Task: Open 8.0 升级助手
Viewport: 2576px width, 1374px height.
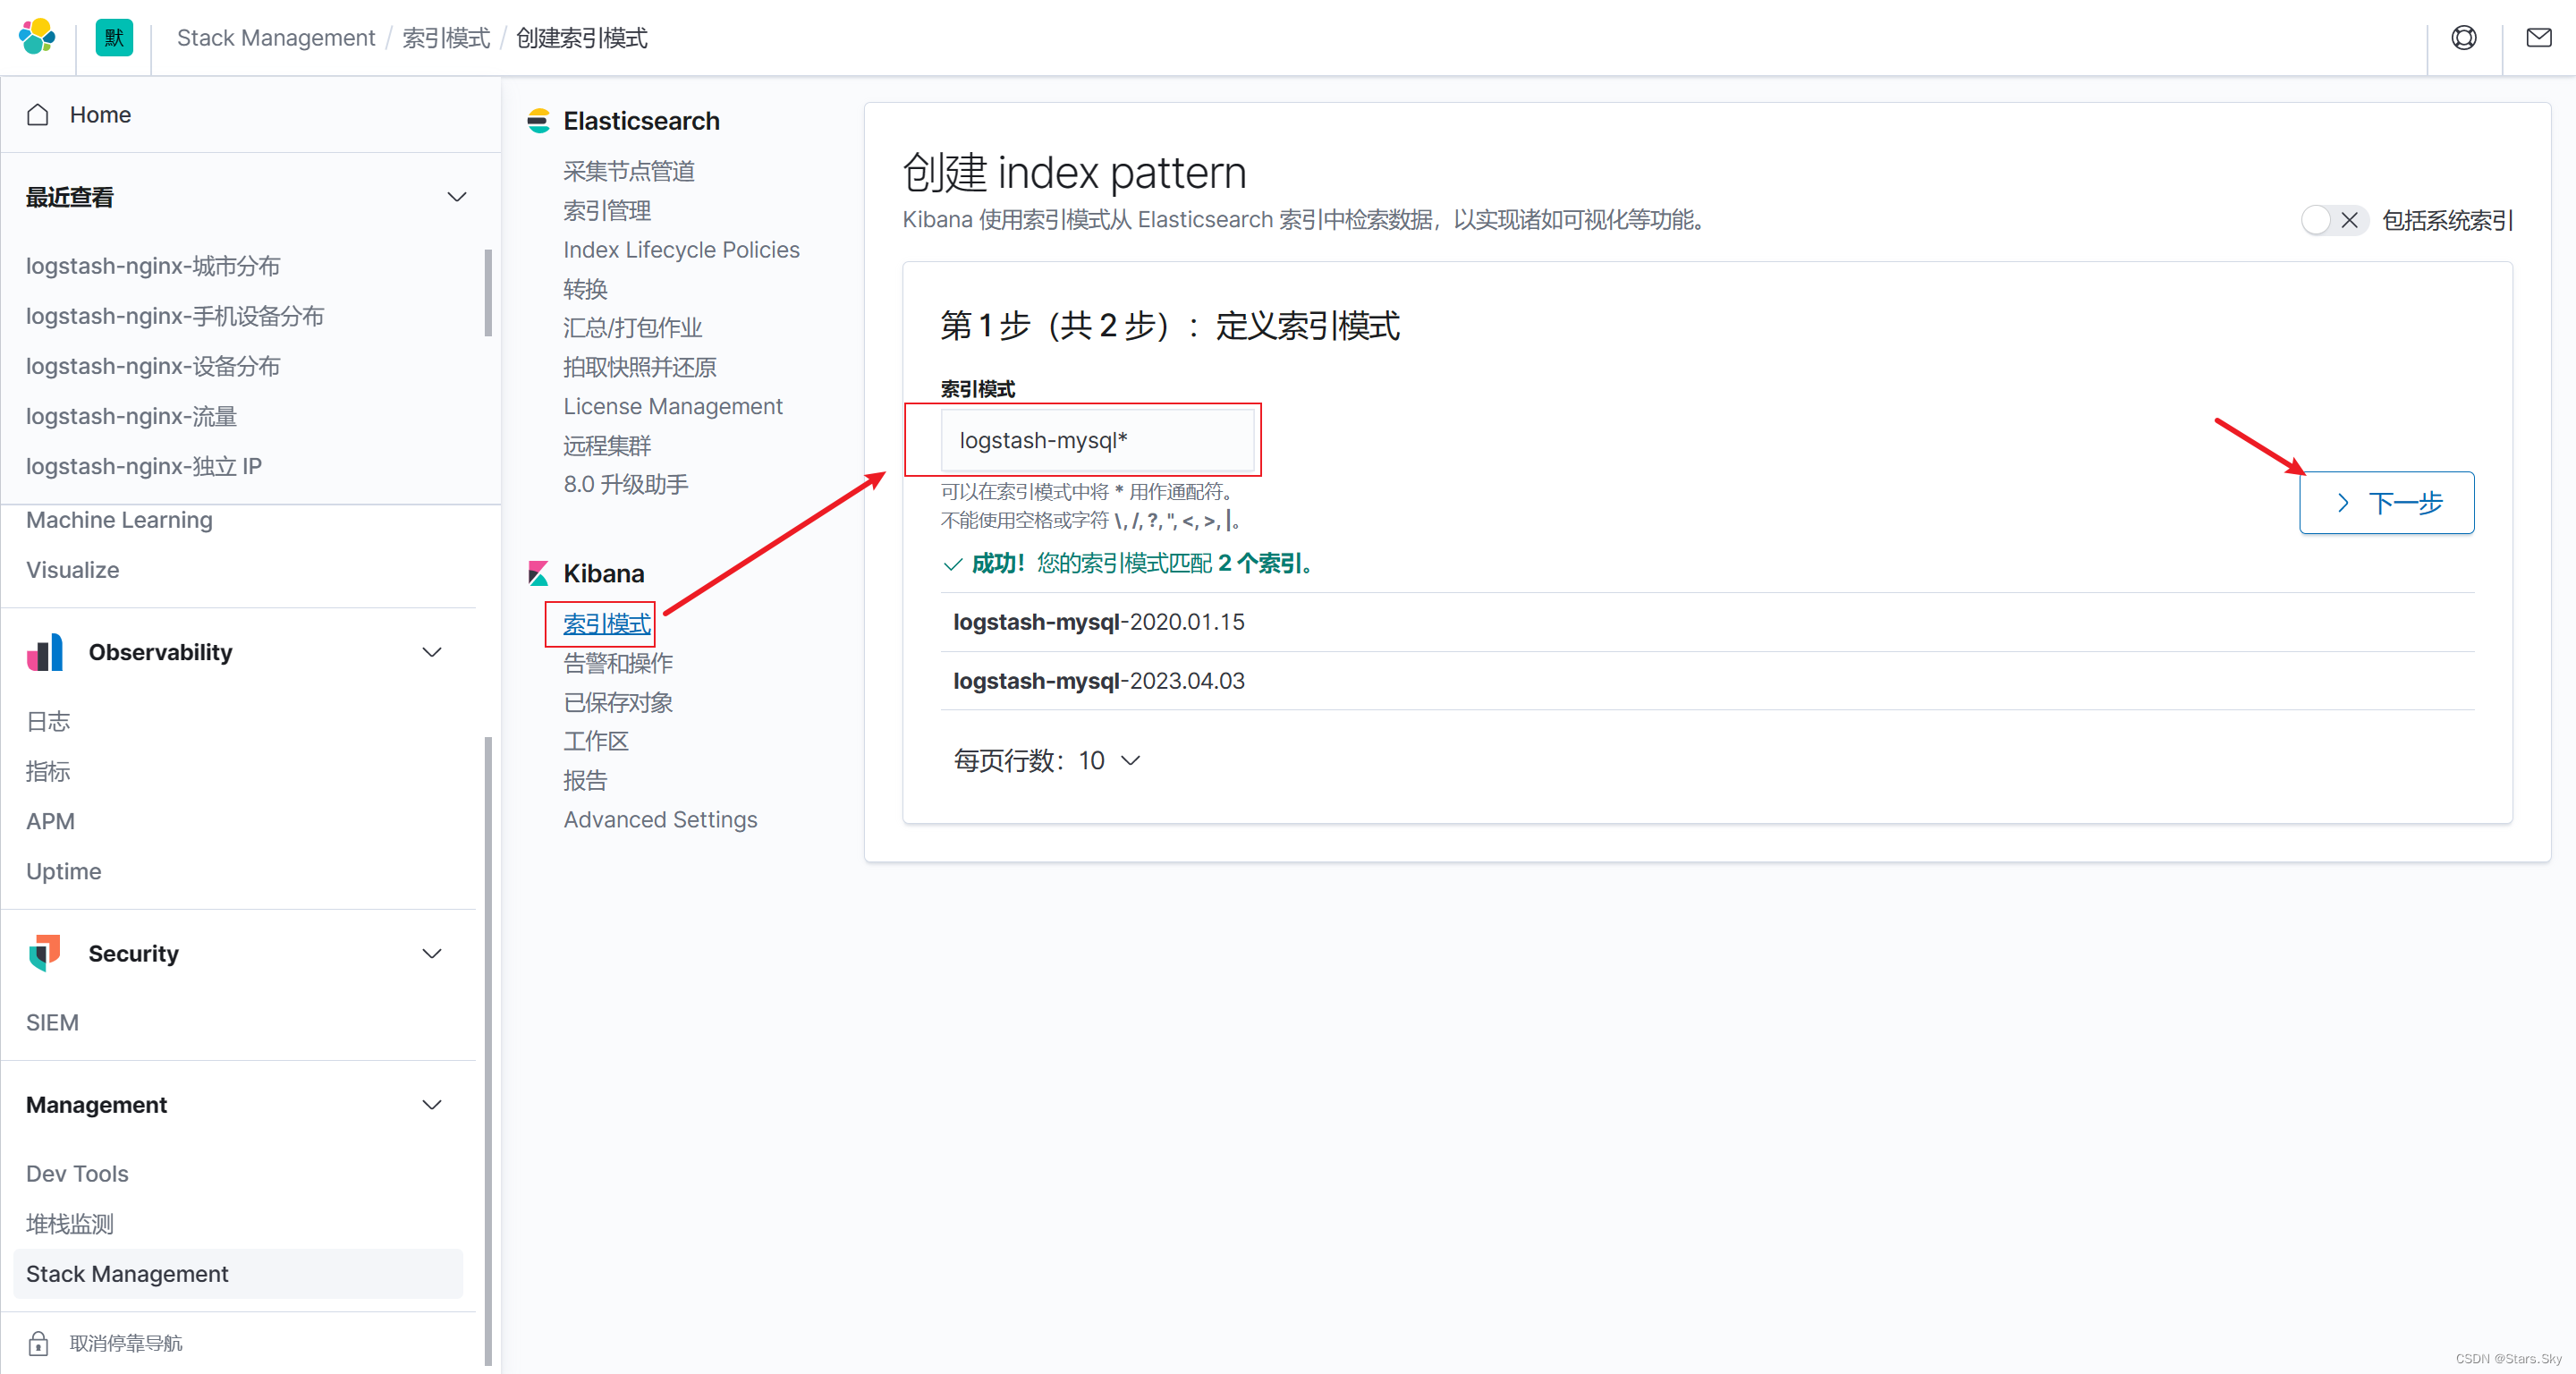Action: (626, 484)
